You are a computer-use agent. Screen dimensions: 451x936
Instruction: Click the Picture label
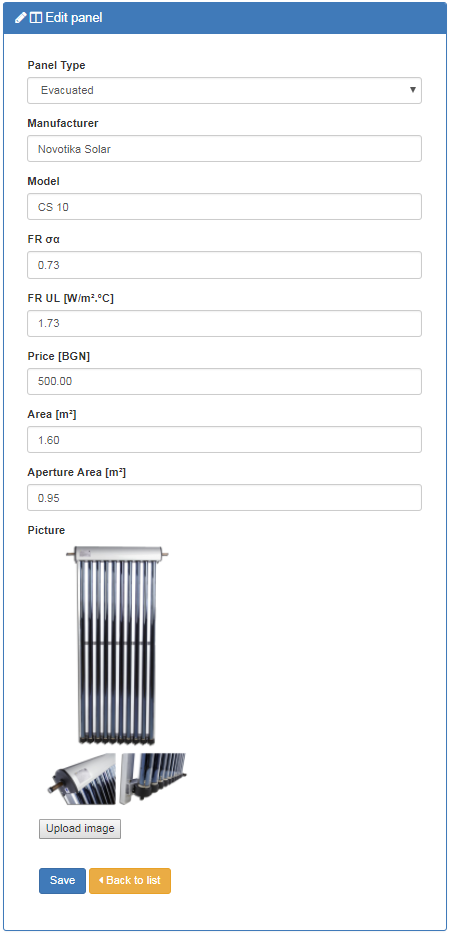point(47,530)
